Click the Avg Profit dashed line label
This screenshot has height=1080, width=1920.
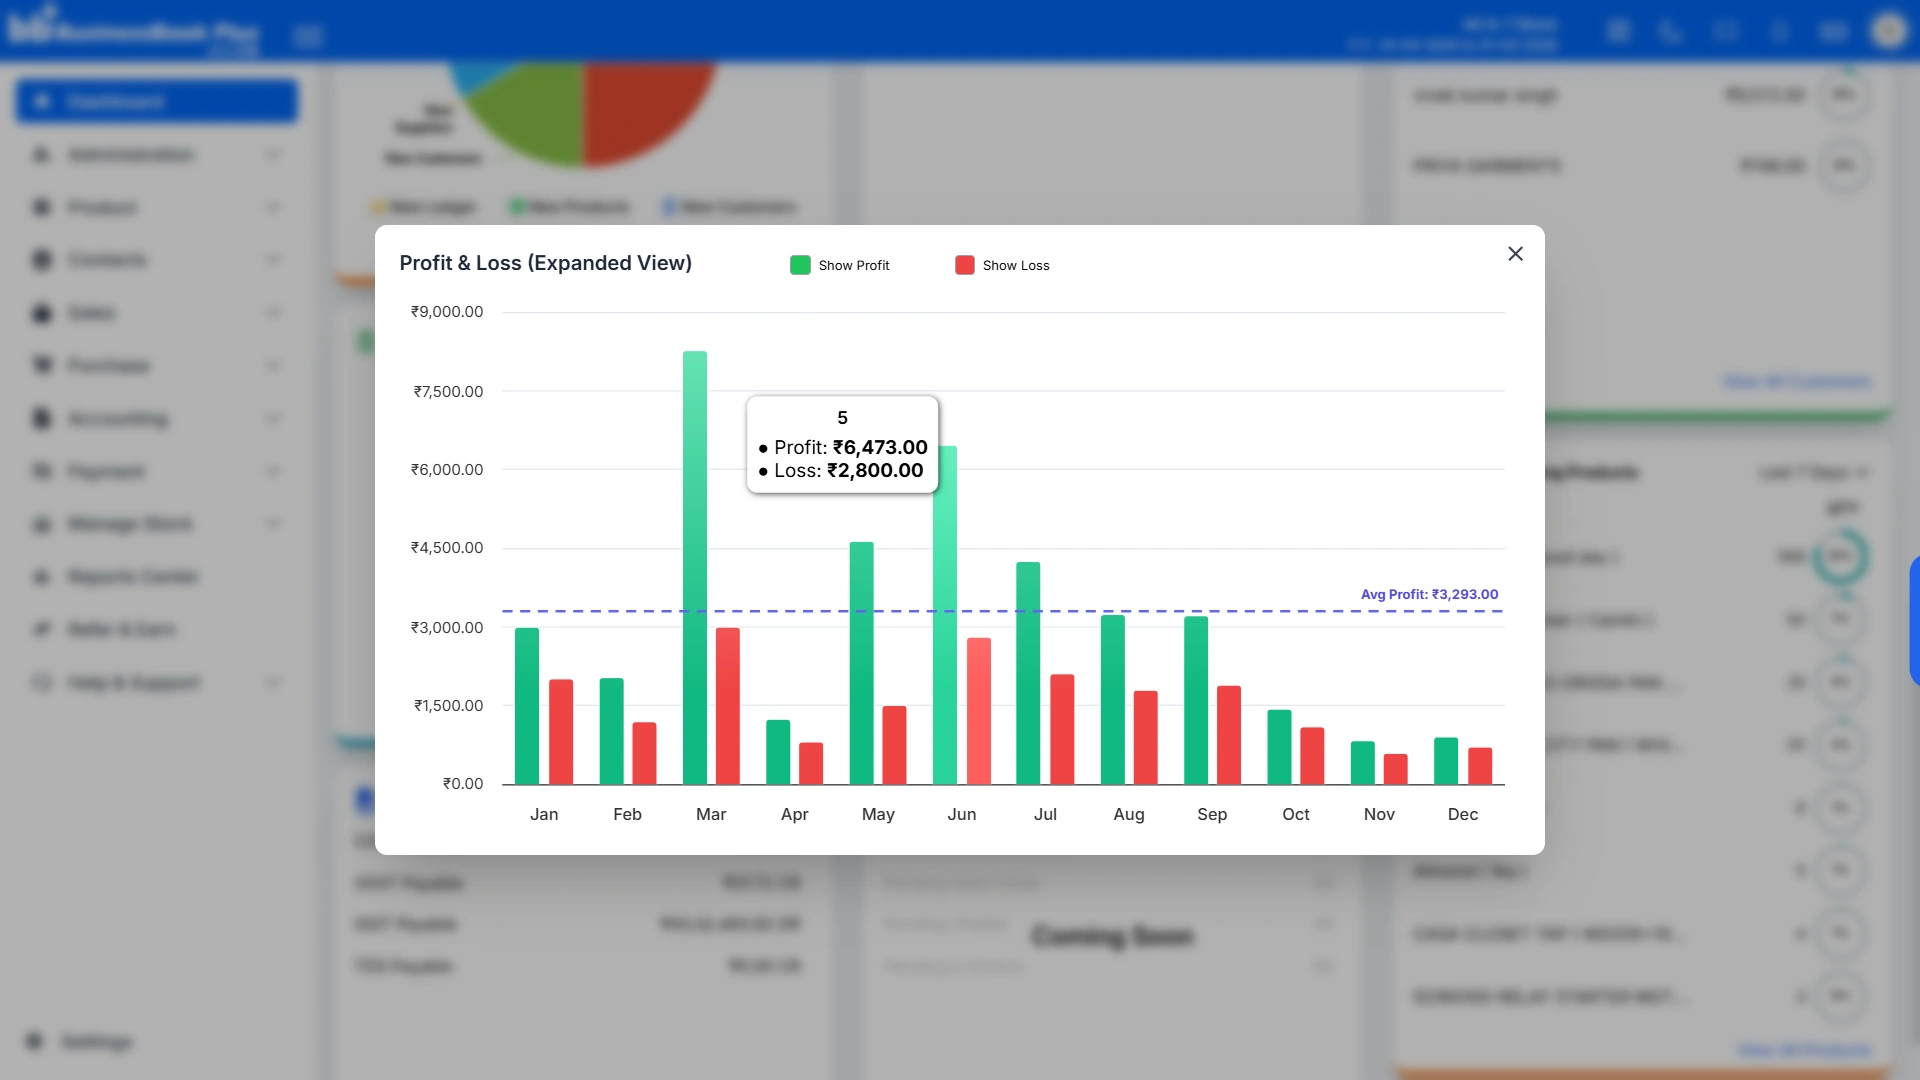tap(1429, 593)
